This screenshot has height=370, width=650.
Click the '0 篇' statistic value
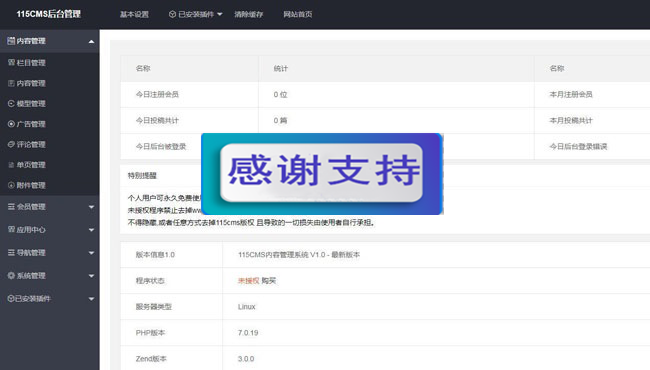click(x=280, y=121)
